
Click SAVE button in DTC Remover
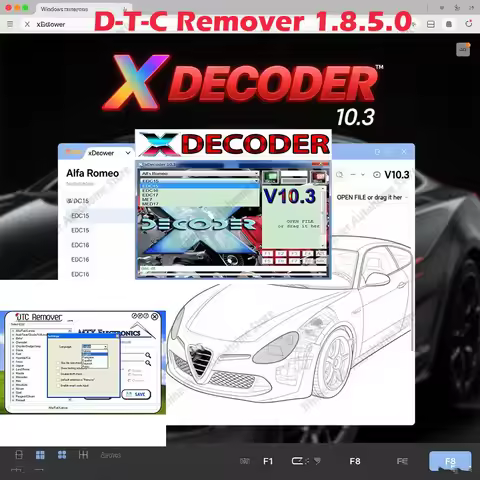tap(136, 394)
